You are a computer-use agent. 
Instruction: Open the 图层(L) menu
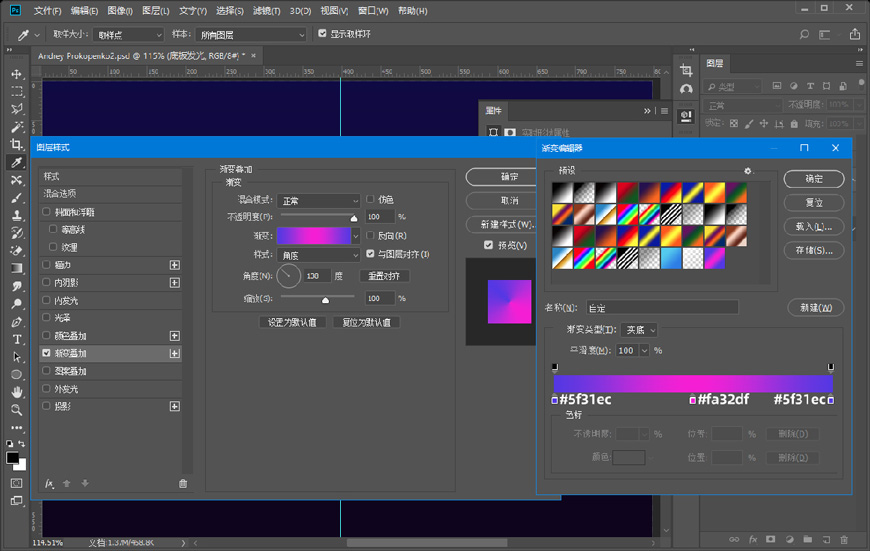click(156, 11)
